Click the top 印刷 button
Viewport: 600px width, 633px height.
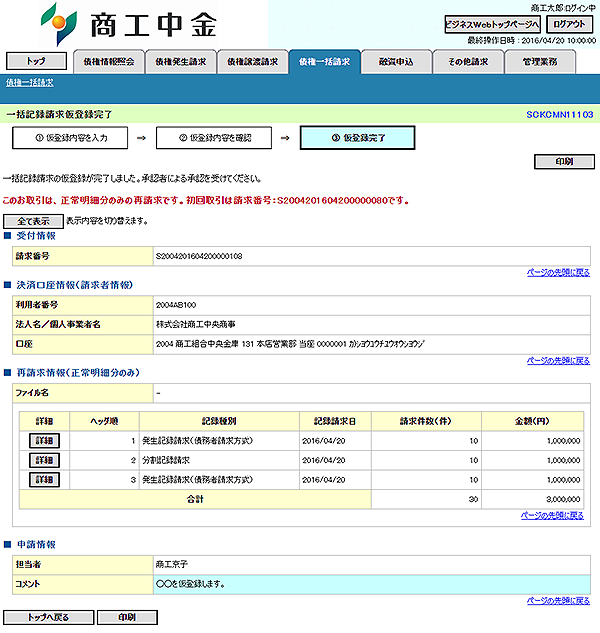(x=564, y=161)
